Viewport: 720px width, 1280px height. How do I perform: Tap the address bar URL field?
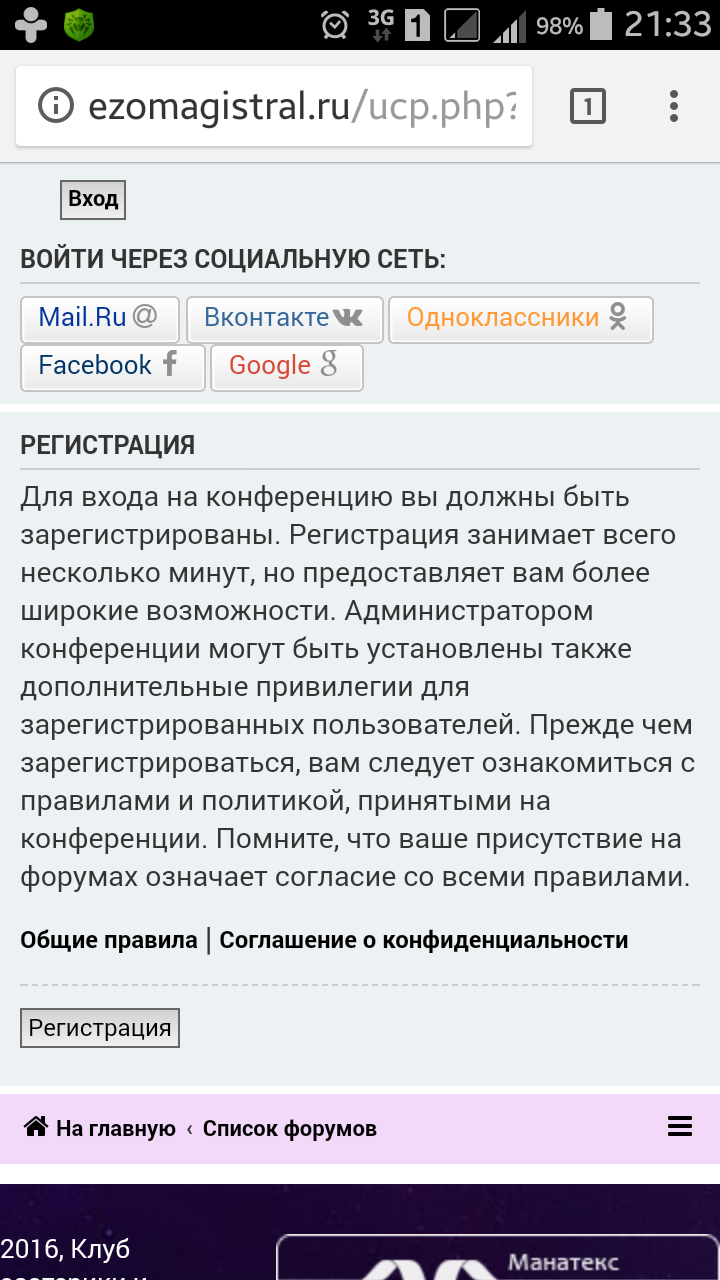pyautogui.click(x=300, y=106)
